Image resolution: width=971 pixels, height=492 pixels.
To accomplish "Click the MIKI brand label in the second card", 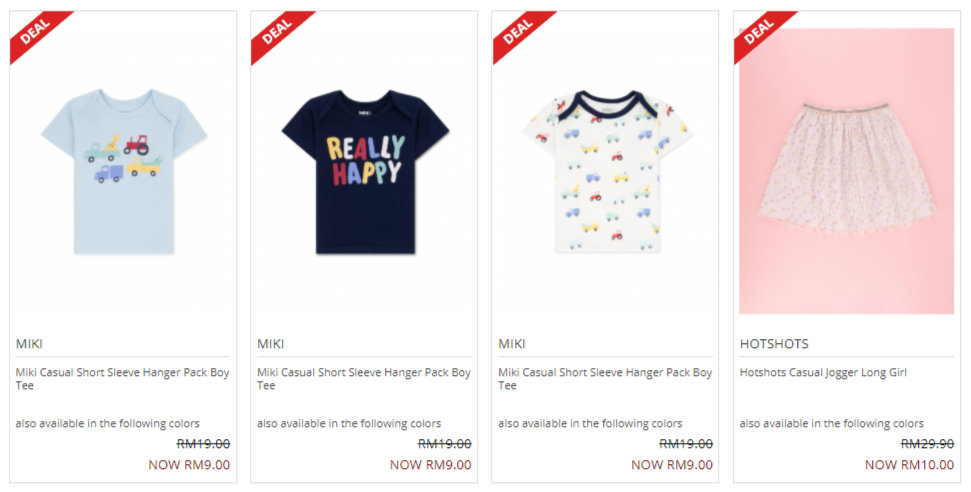I will (x=271, y=344).
